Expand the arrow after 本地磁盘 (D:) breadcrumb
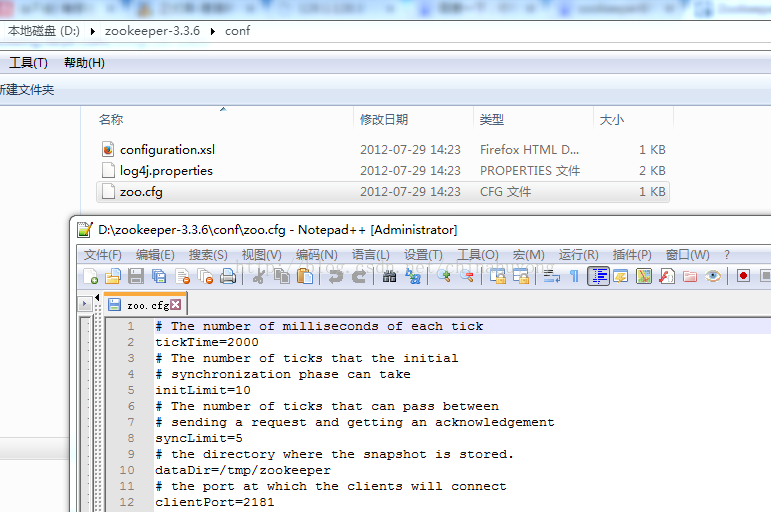Viewport: 771px width, 512px height. (92, 31)
